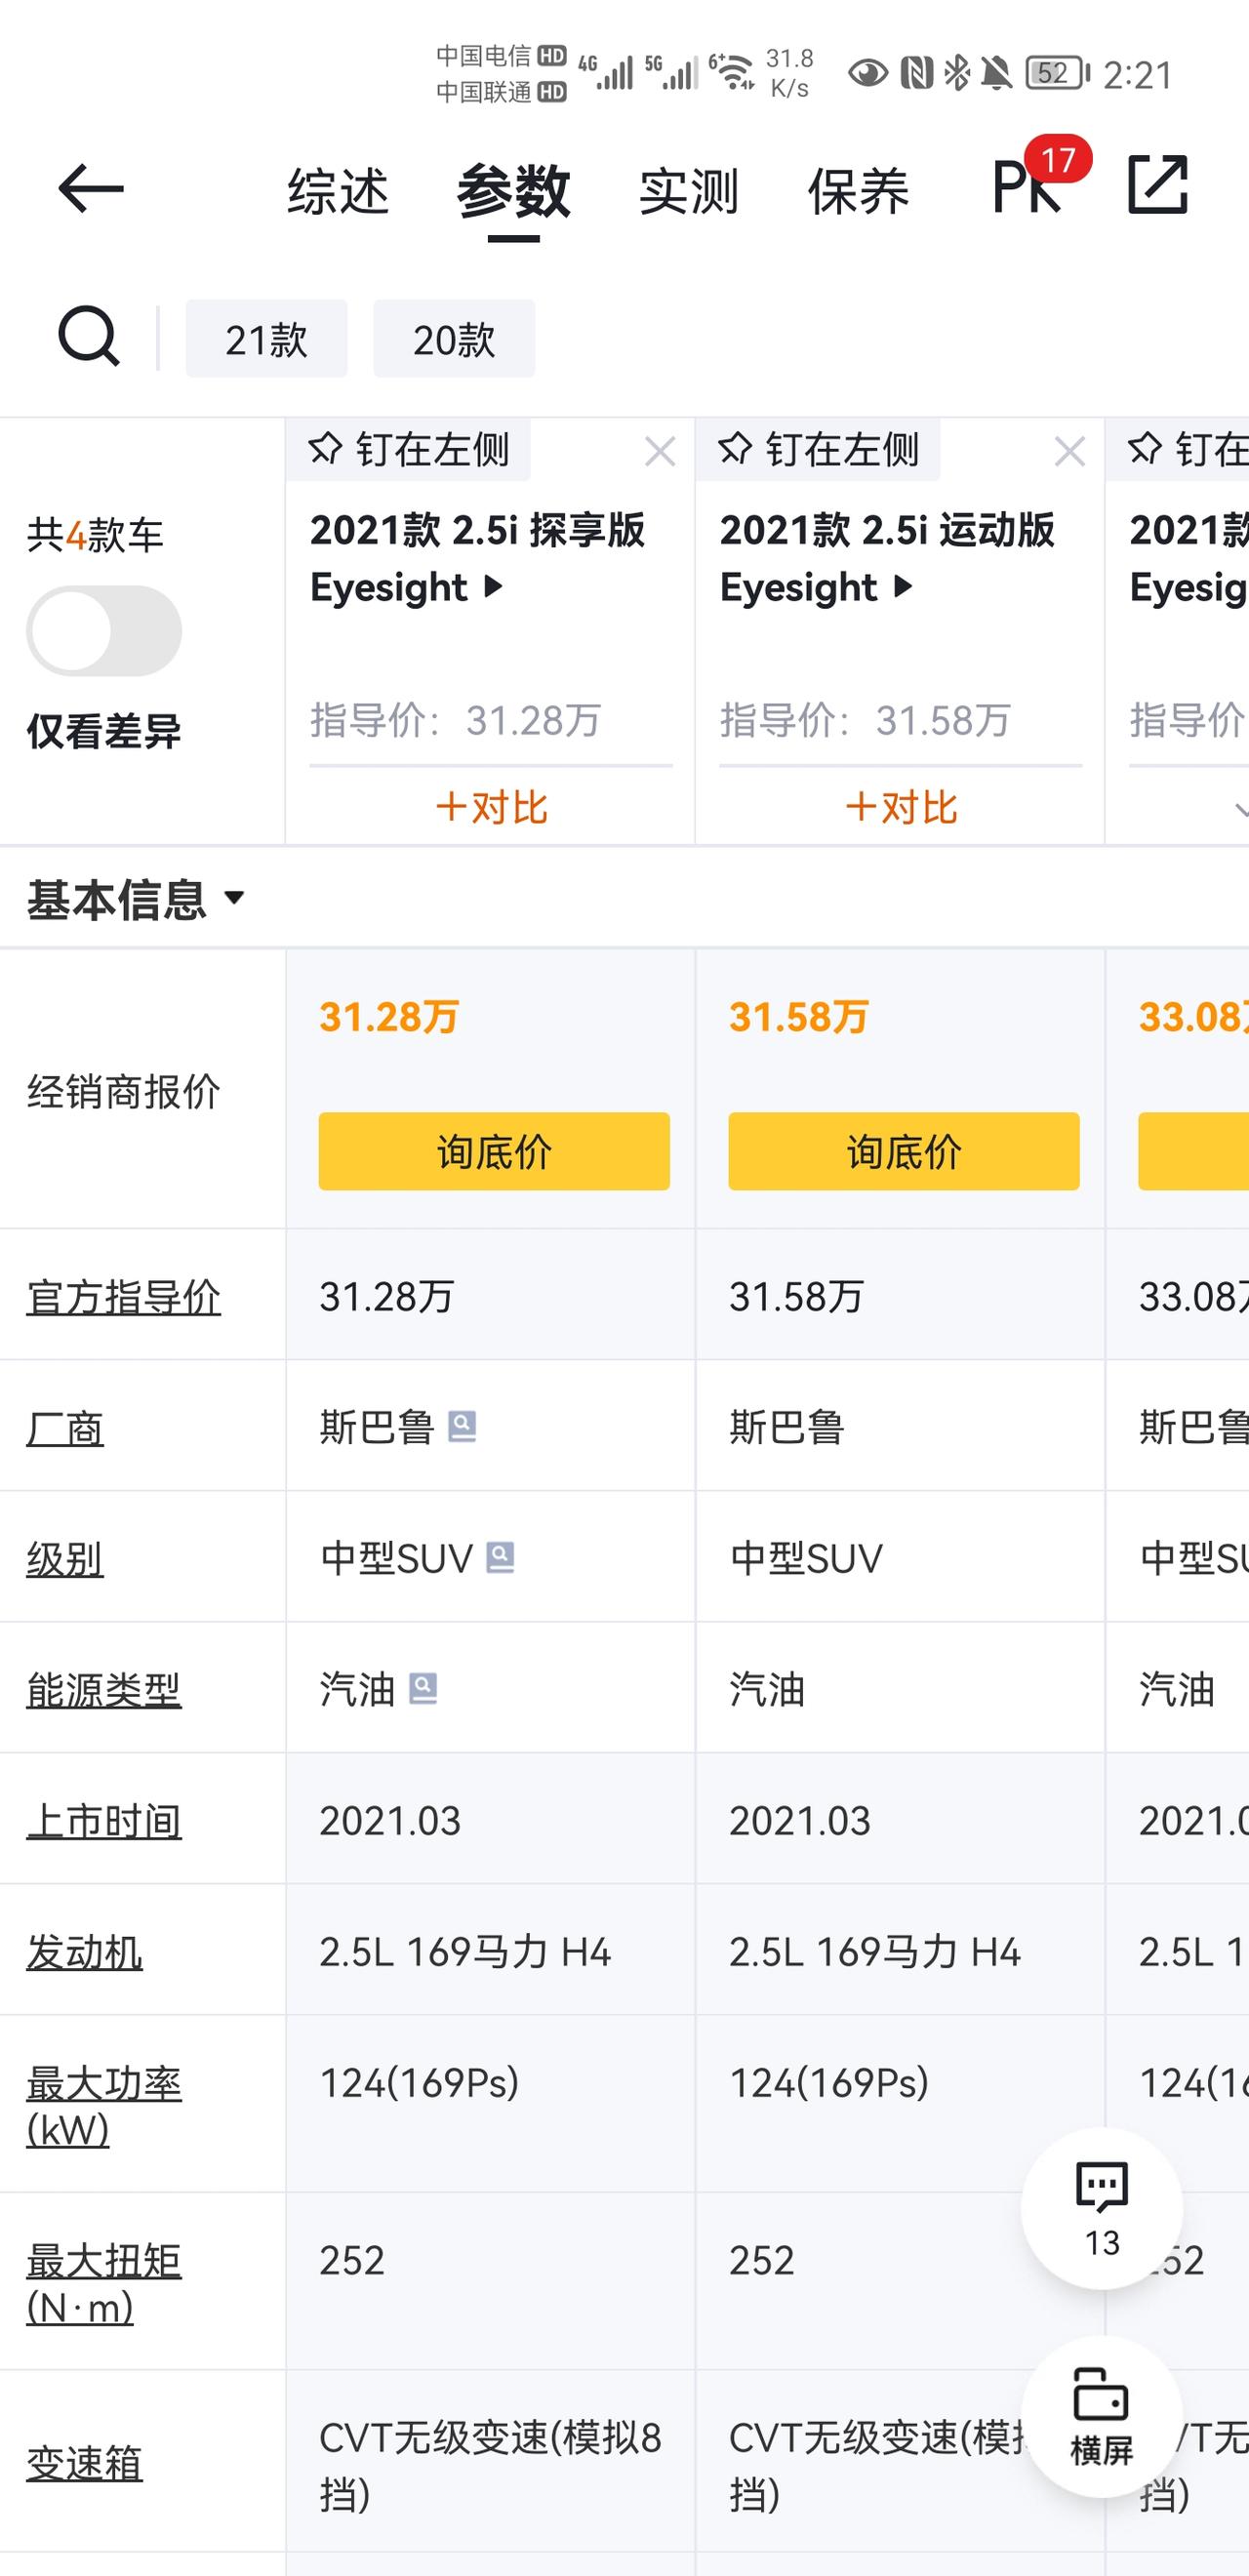
Task: Tap 124(169Ps) in 运动版 column
Action: coord(829,2083)
